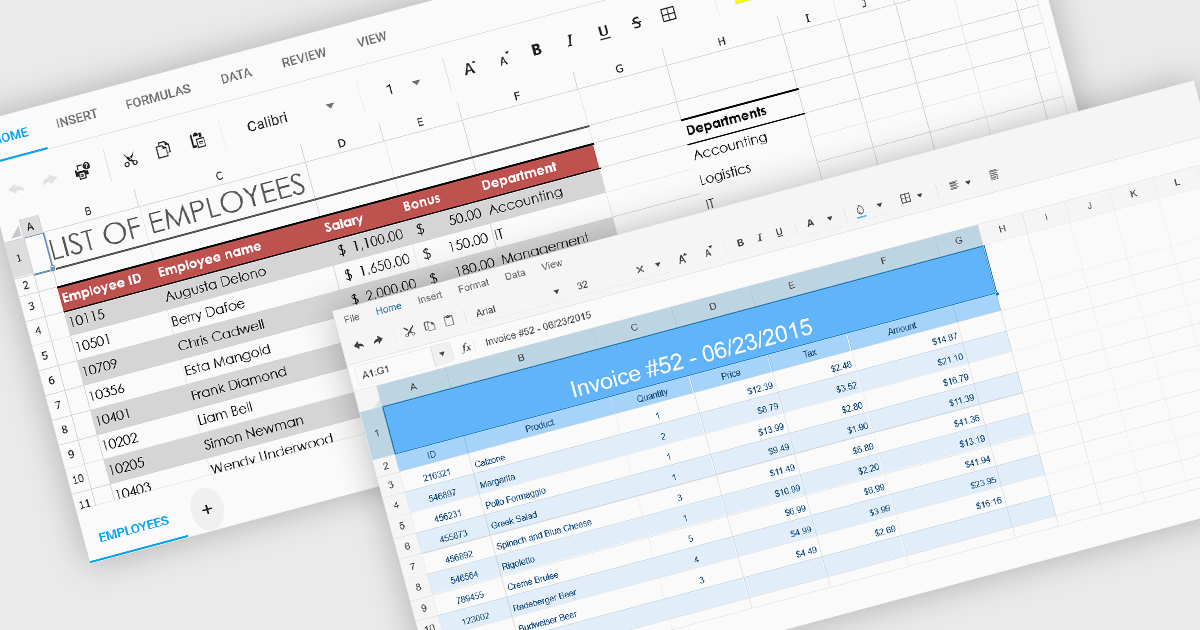Select the EMPLOYEES sheet tab

(133, 523)
